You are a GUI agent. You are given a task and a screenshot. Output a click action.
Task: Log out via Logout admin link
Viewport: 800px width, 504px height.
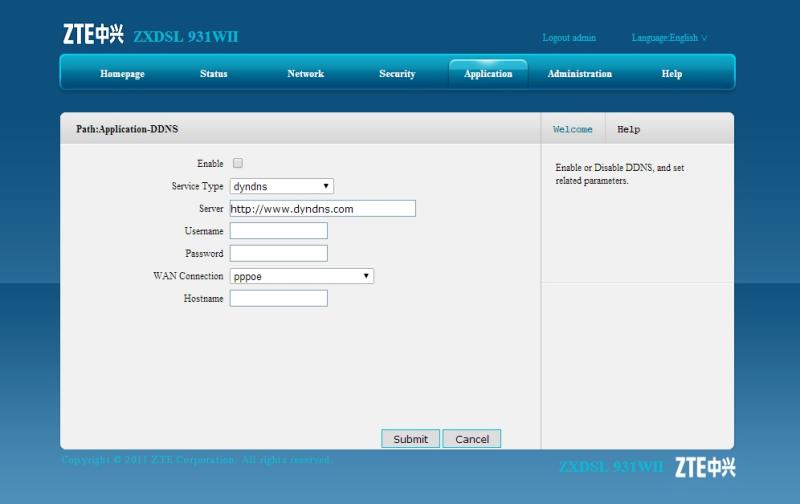[569, 38]
